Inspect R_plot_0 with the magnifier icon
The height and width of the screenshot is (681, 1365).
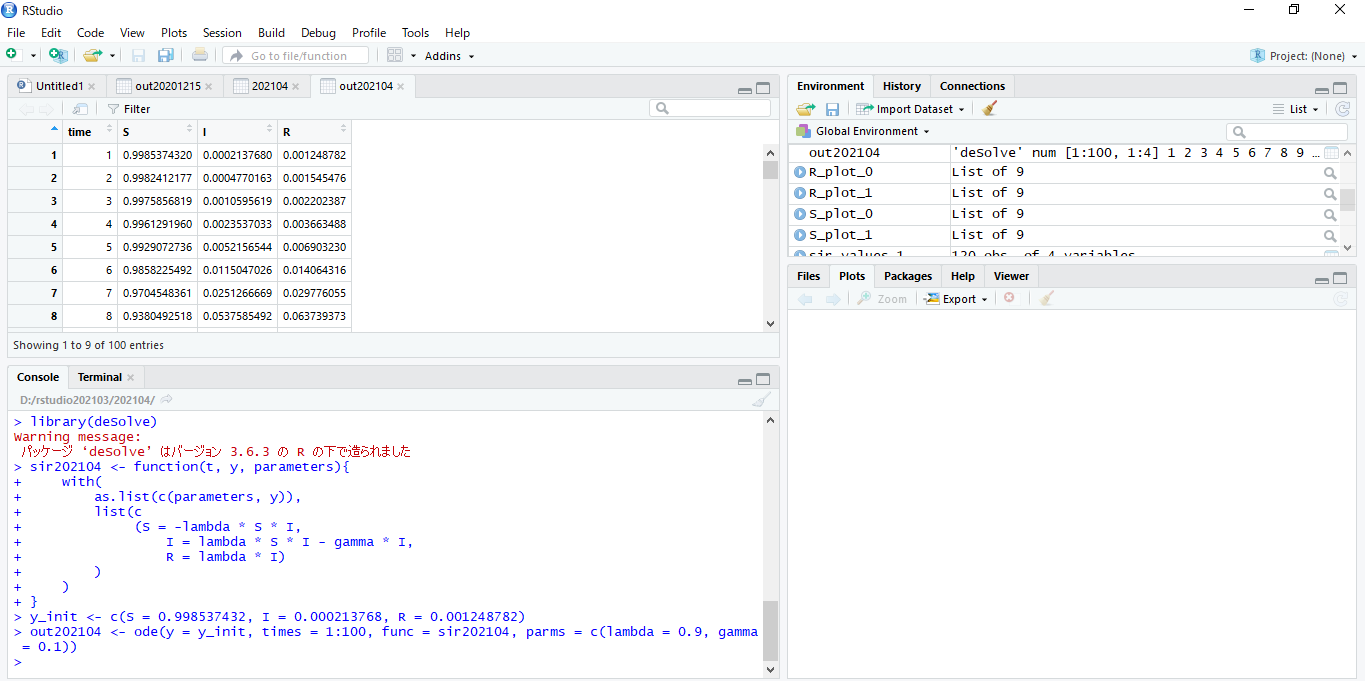tap(1330, 173)
